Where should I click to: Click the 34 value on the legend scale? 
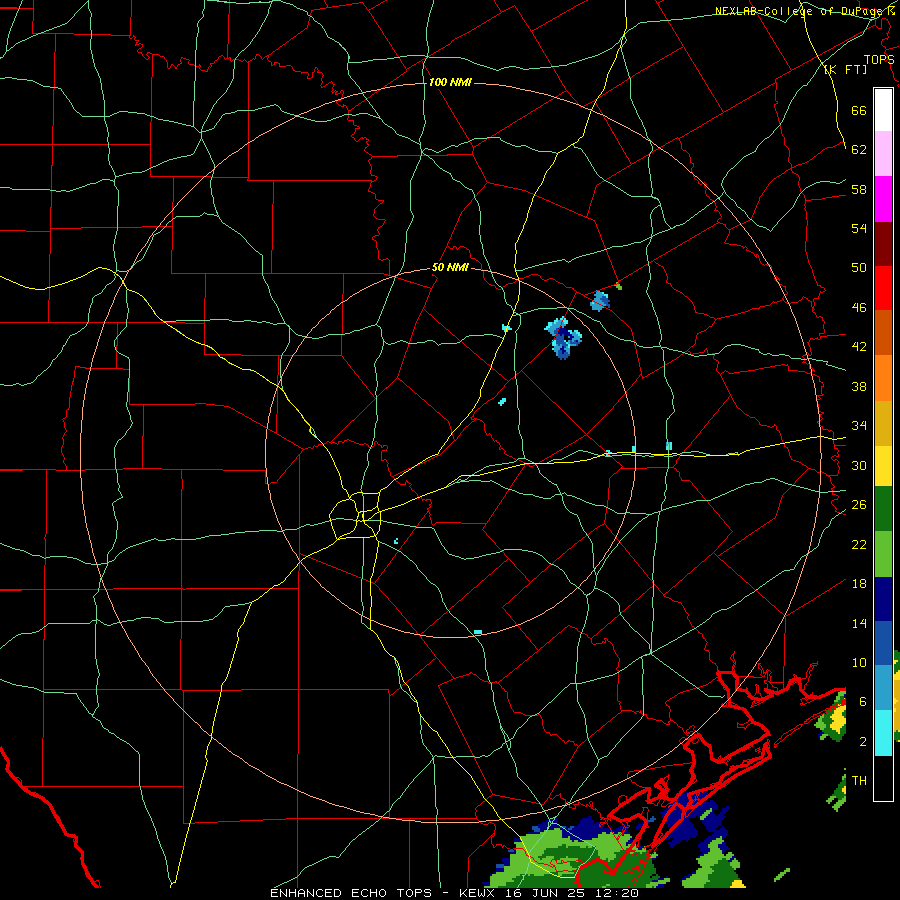(x=859, y=426)
